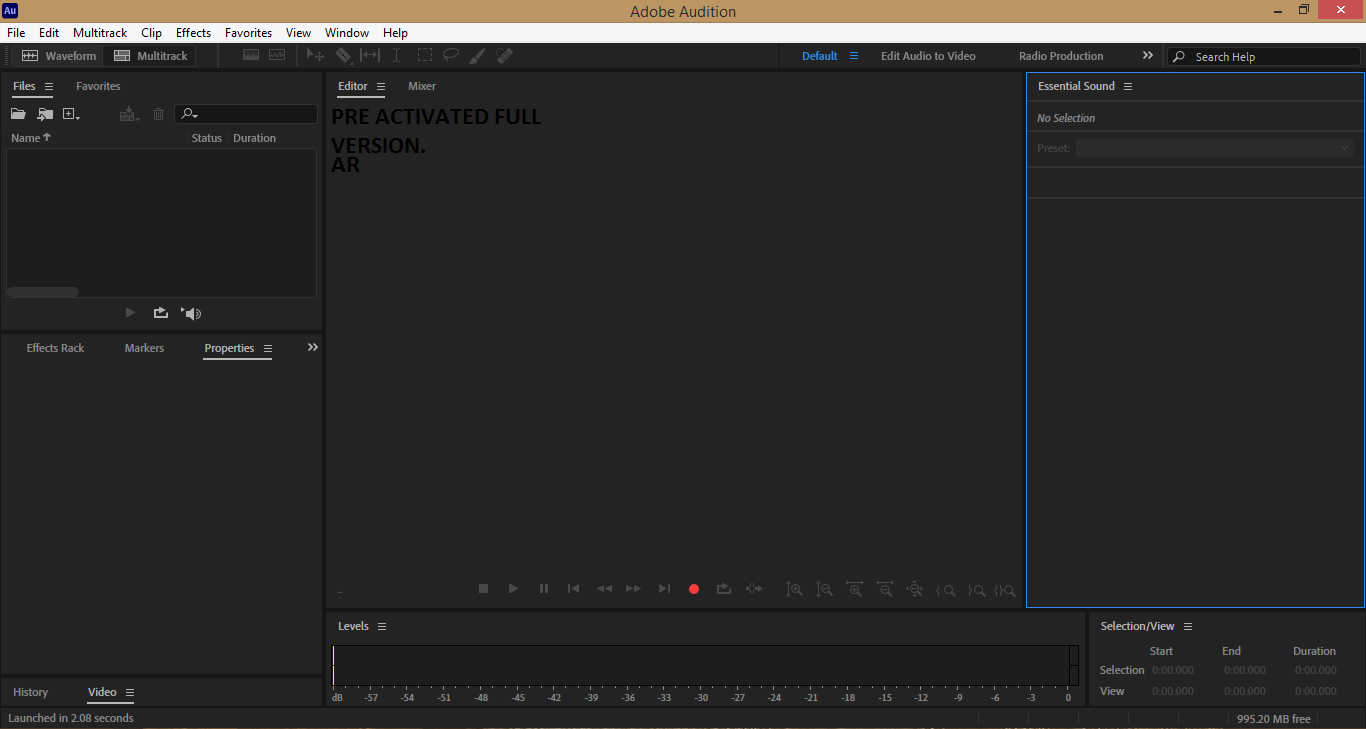Move playhead to next marker

[664, 589]
